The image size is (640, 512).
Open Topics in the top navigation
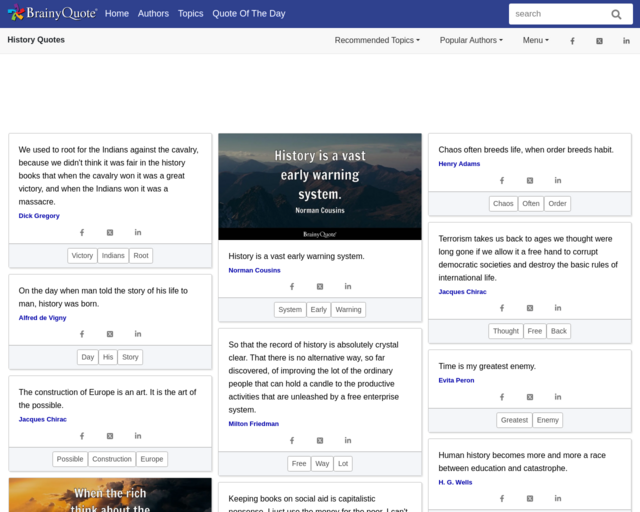coord(191,13)
